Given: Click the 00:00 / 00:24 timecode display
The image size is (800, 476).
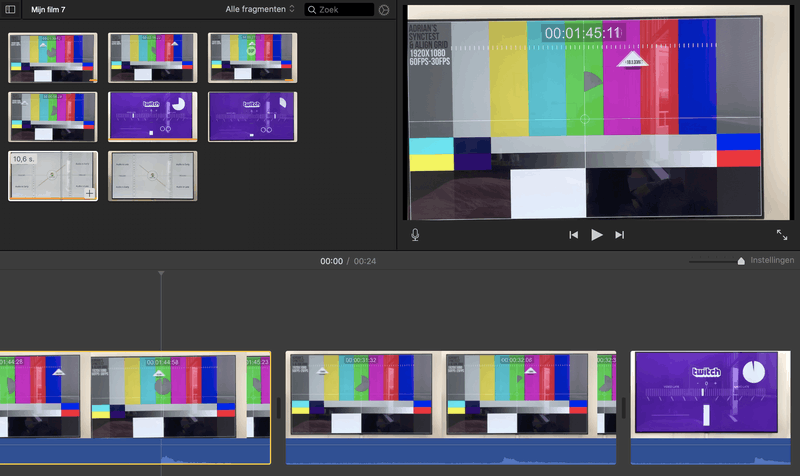Looking at the screenshot, I should coord(348,261).
